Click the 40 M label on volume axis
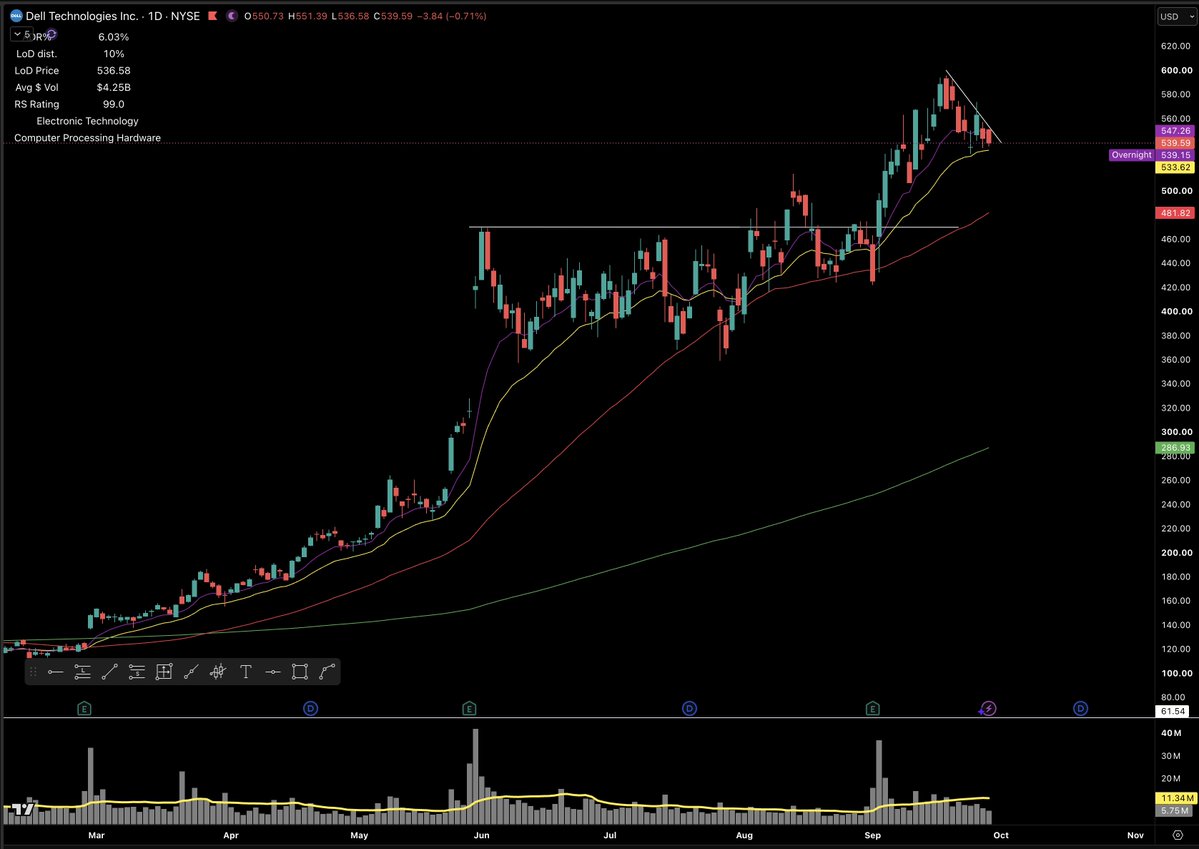This screenshot has width=1199, height=849. click(1171, 733)
